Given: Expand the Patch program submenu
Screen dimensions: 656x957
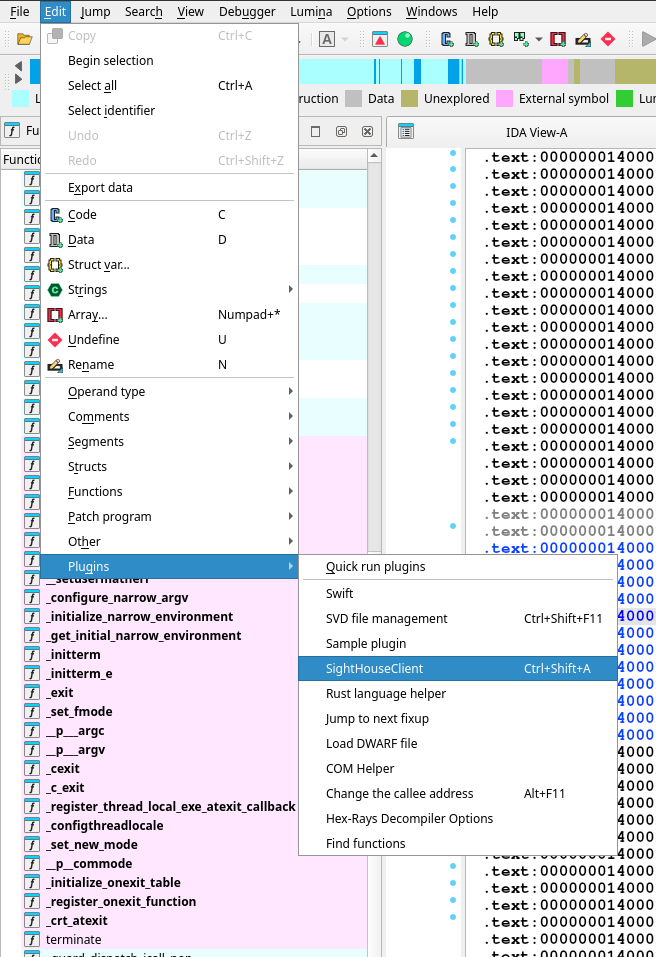Looking at the screenshot, I should [169, 516].
